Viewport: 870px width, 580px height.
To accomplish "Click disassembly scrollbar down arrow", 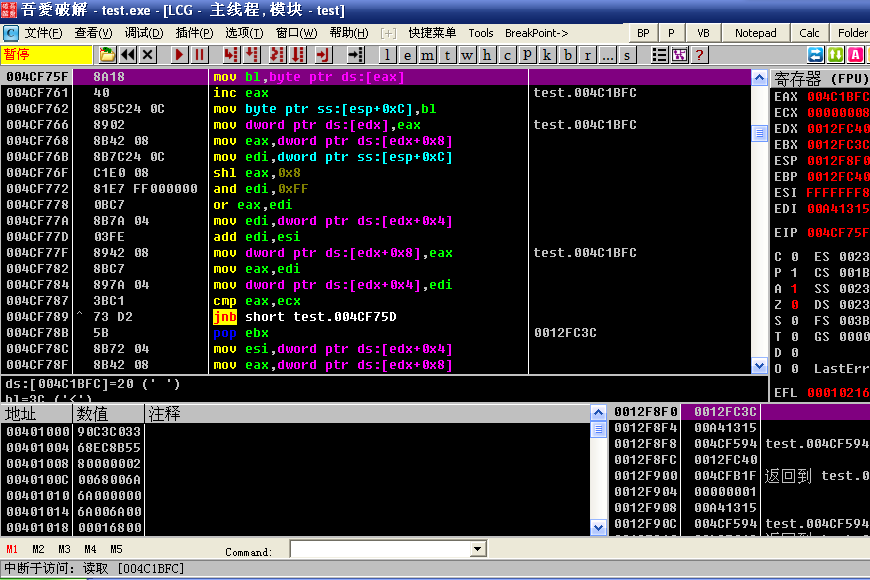I will tap(760, 365).
